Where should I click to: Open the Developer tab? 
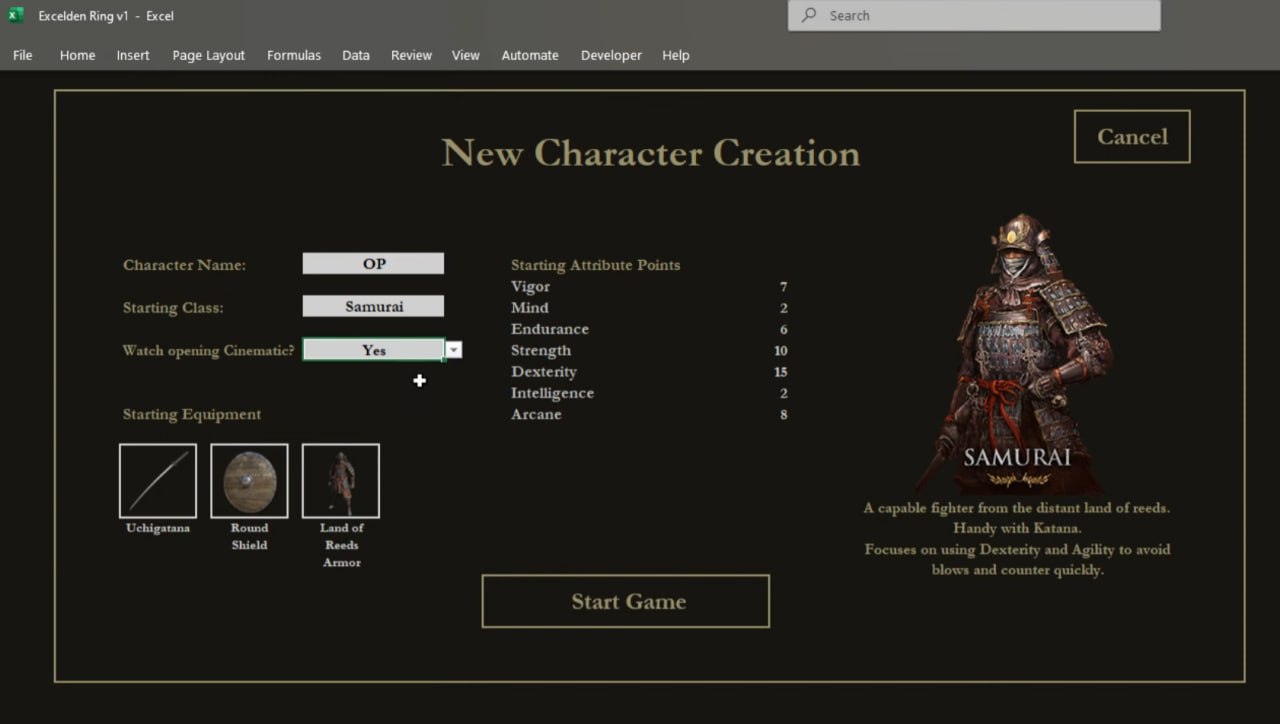coord(611,55)
